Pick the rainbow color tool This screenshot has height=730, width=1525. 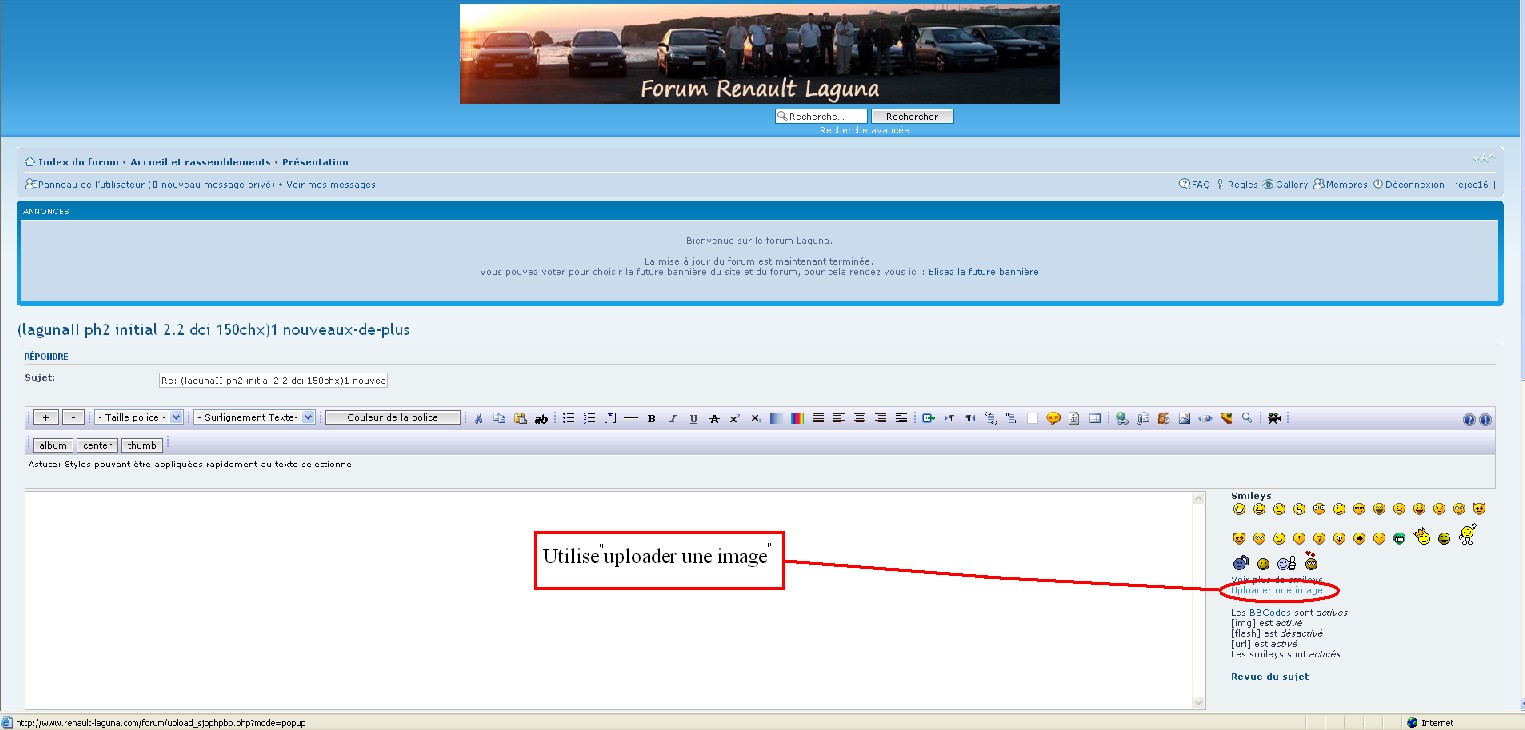coord(797,418)
